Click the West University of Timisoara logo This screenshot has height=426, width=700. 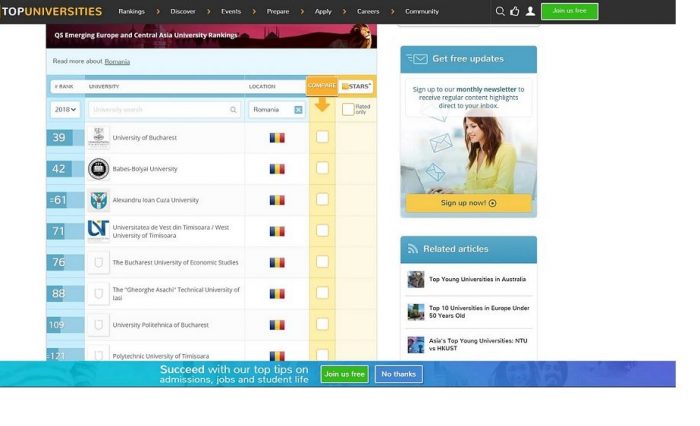pyautogui.click(x=98, y=231)
